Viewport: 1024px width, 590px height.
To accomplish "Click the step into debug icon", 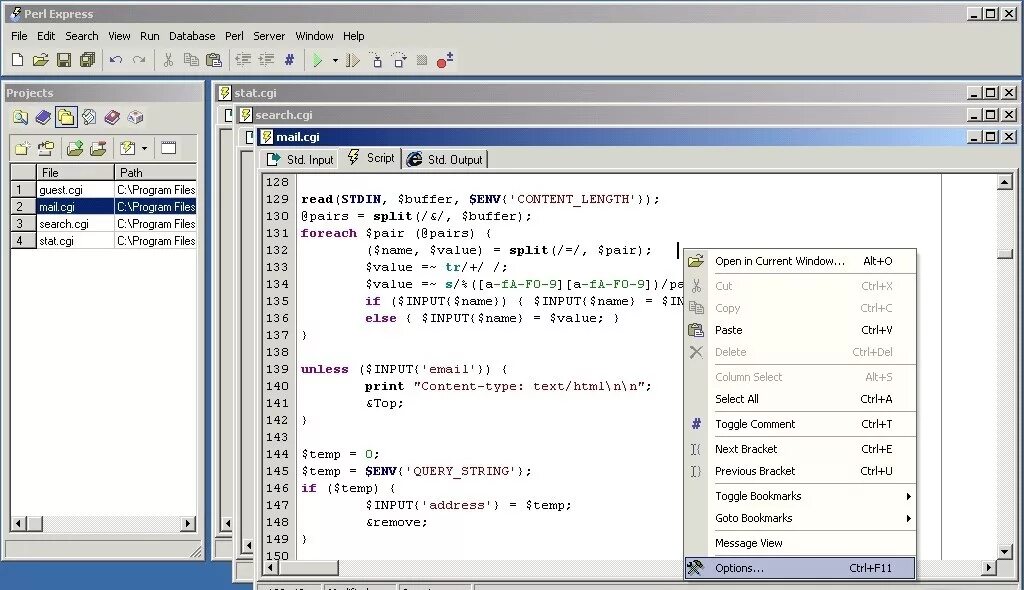I will point(376,61).
